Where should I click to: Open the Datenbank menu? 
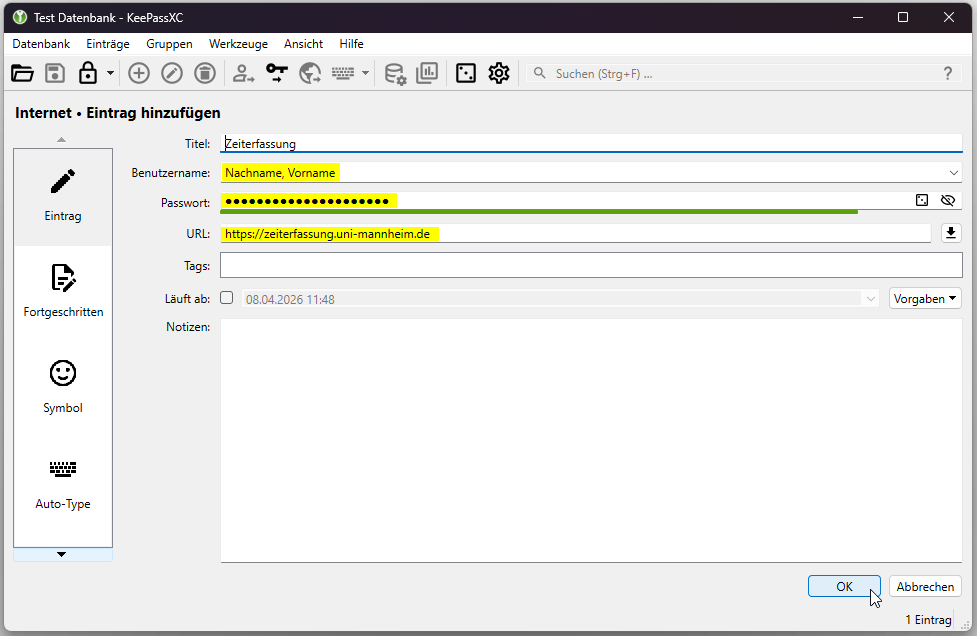click(41, 44)
